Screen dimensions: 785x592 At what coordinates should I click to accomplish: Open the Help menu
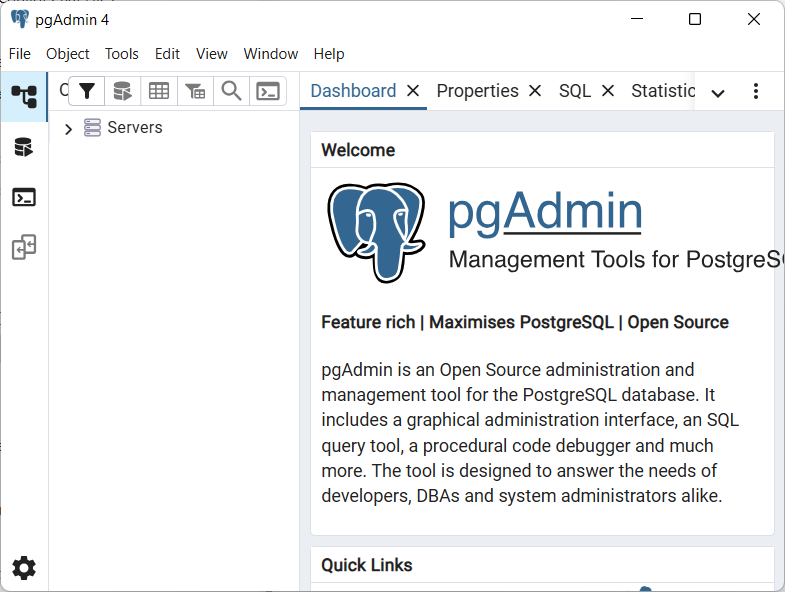(329, 54)
